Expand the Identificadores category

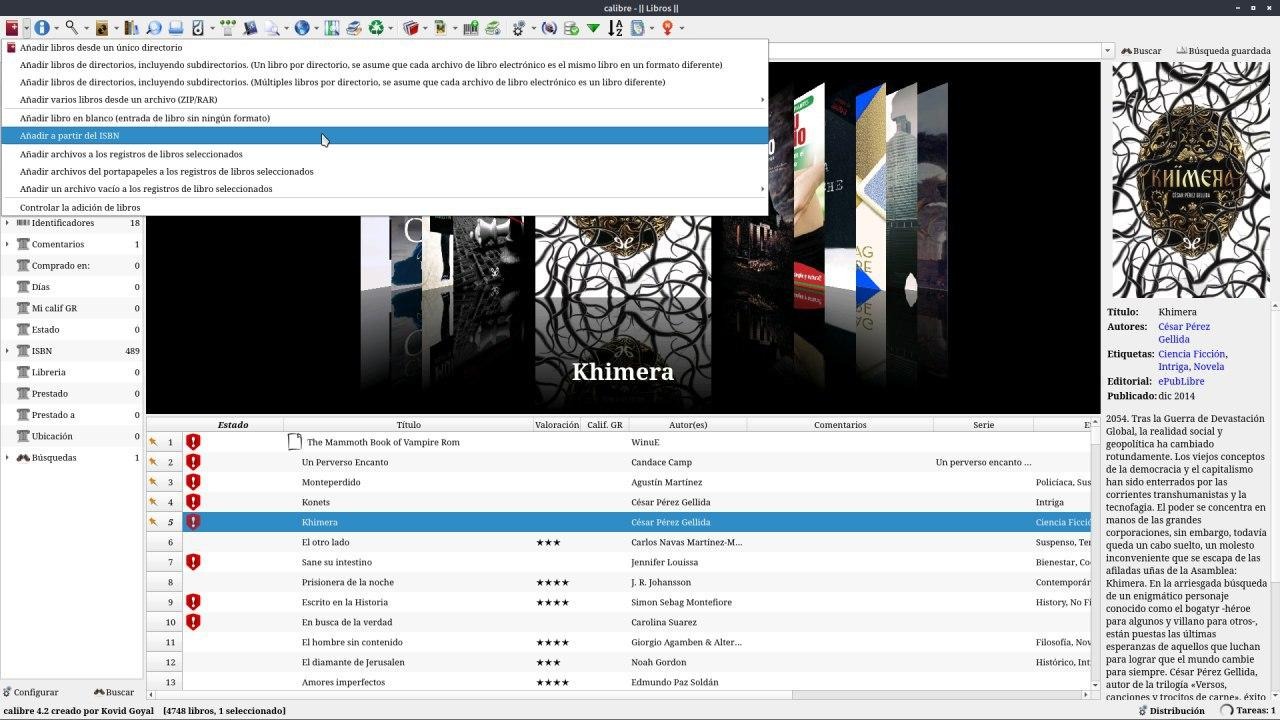(7, 223)
